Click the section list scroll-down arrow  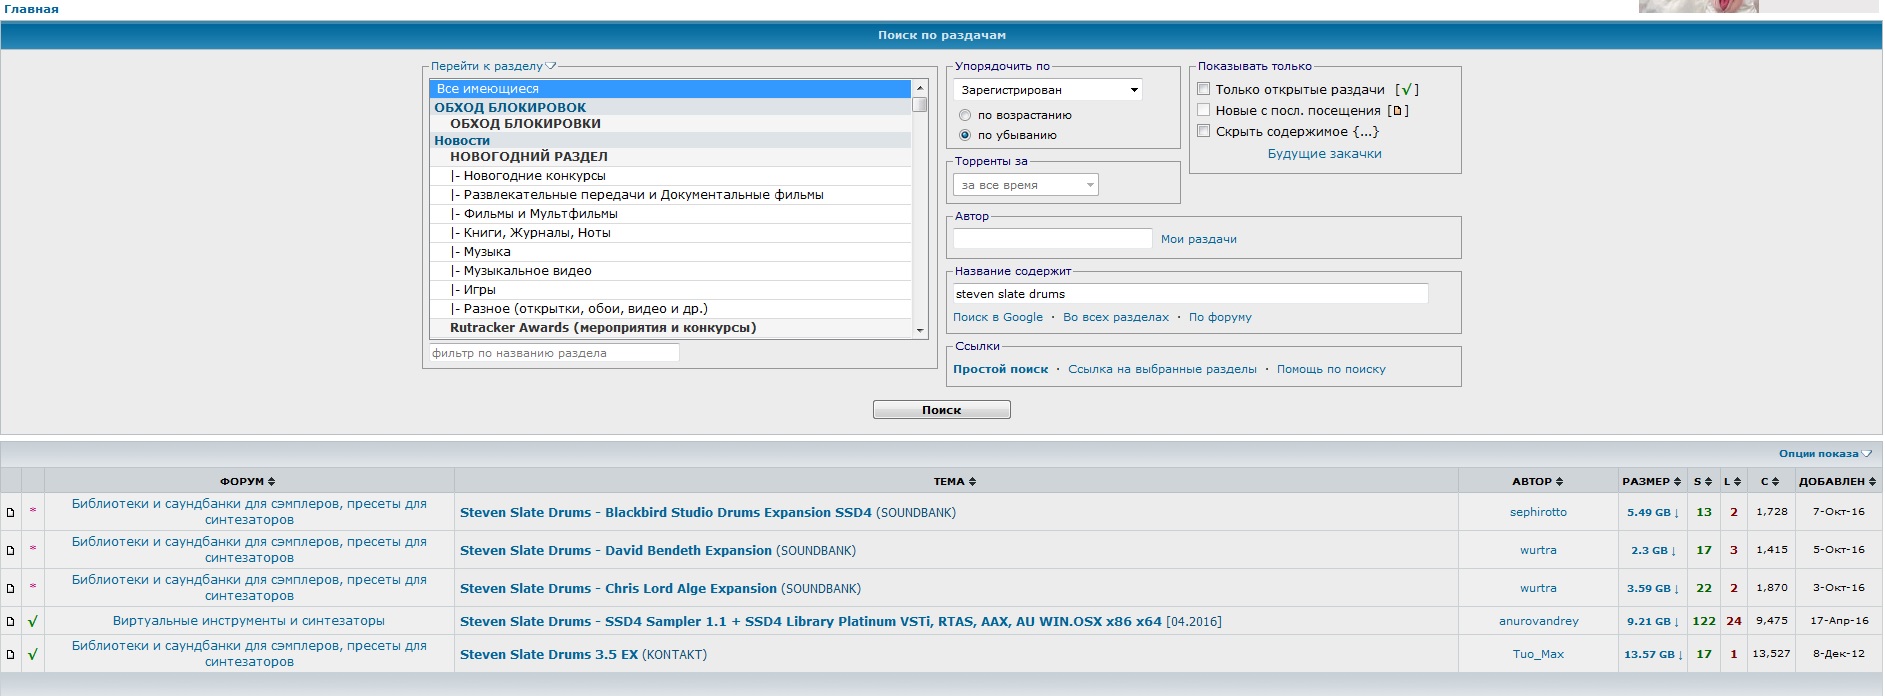[920, 330]
